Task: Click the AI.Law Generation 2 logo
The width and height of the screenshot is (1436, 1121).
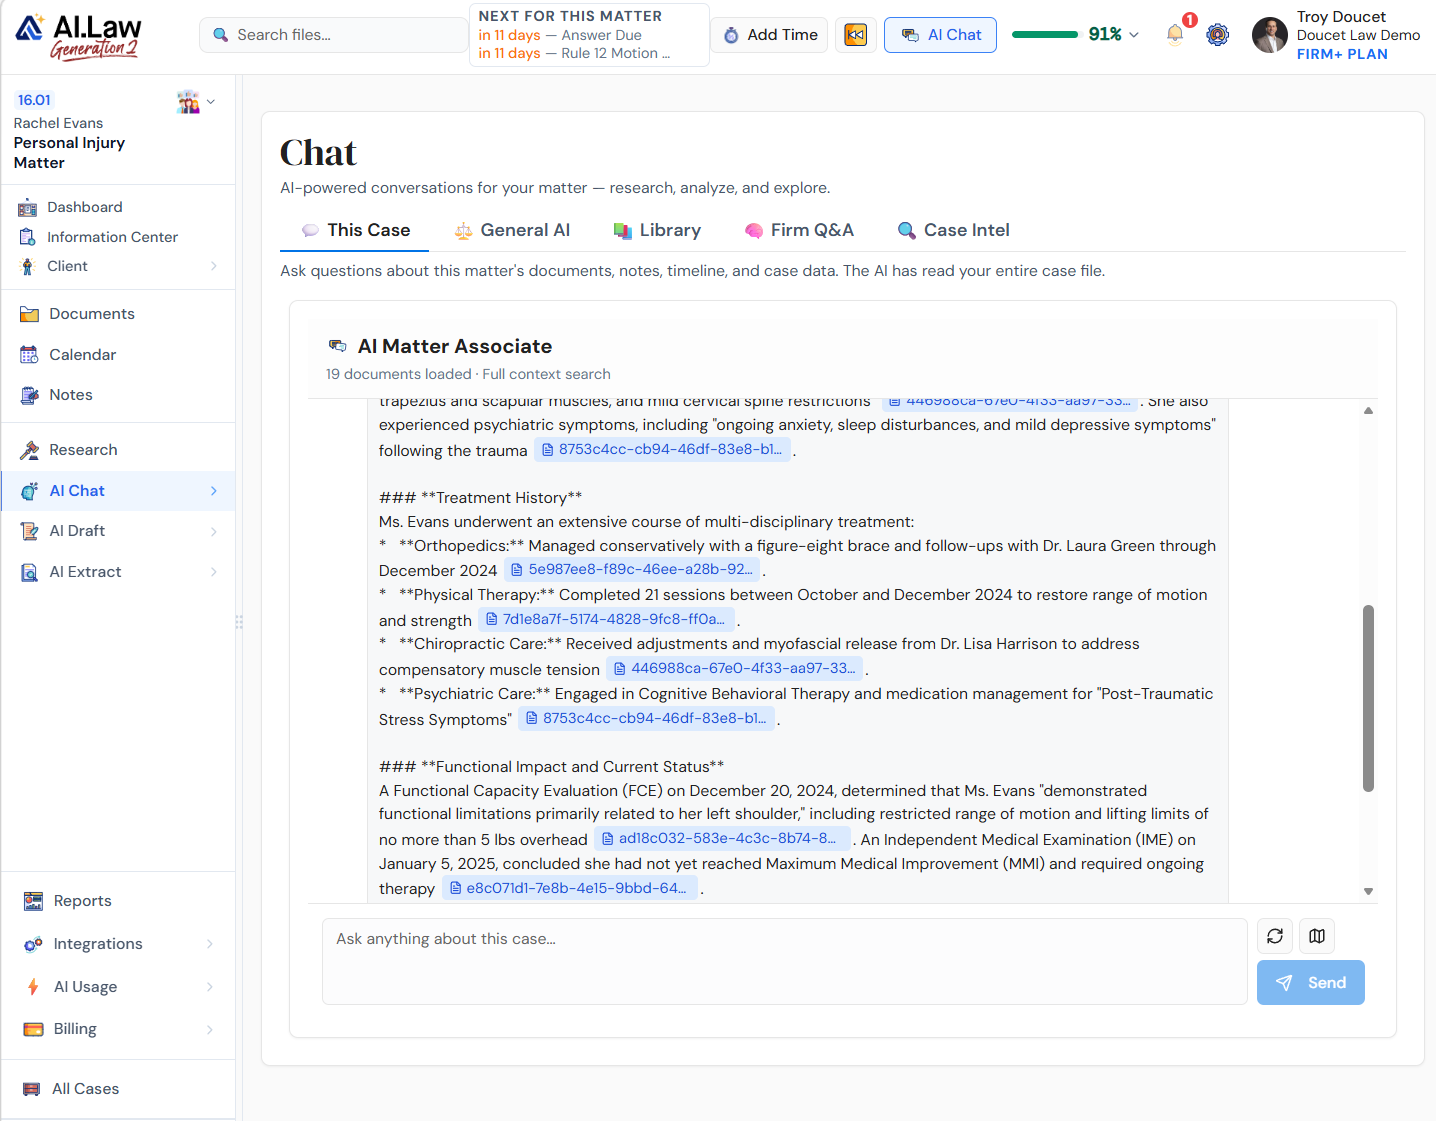Action: 79,37
